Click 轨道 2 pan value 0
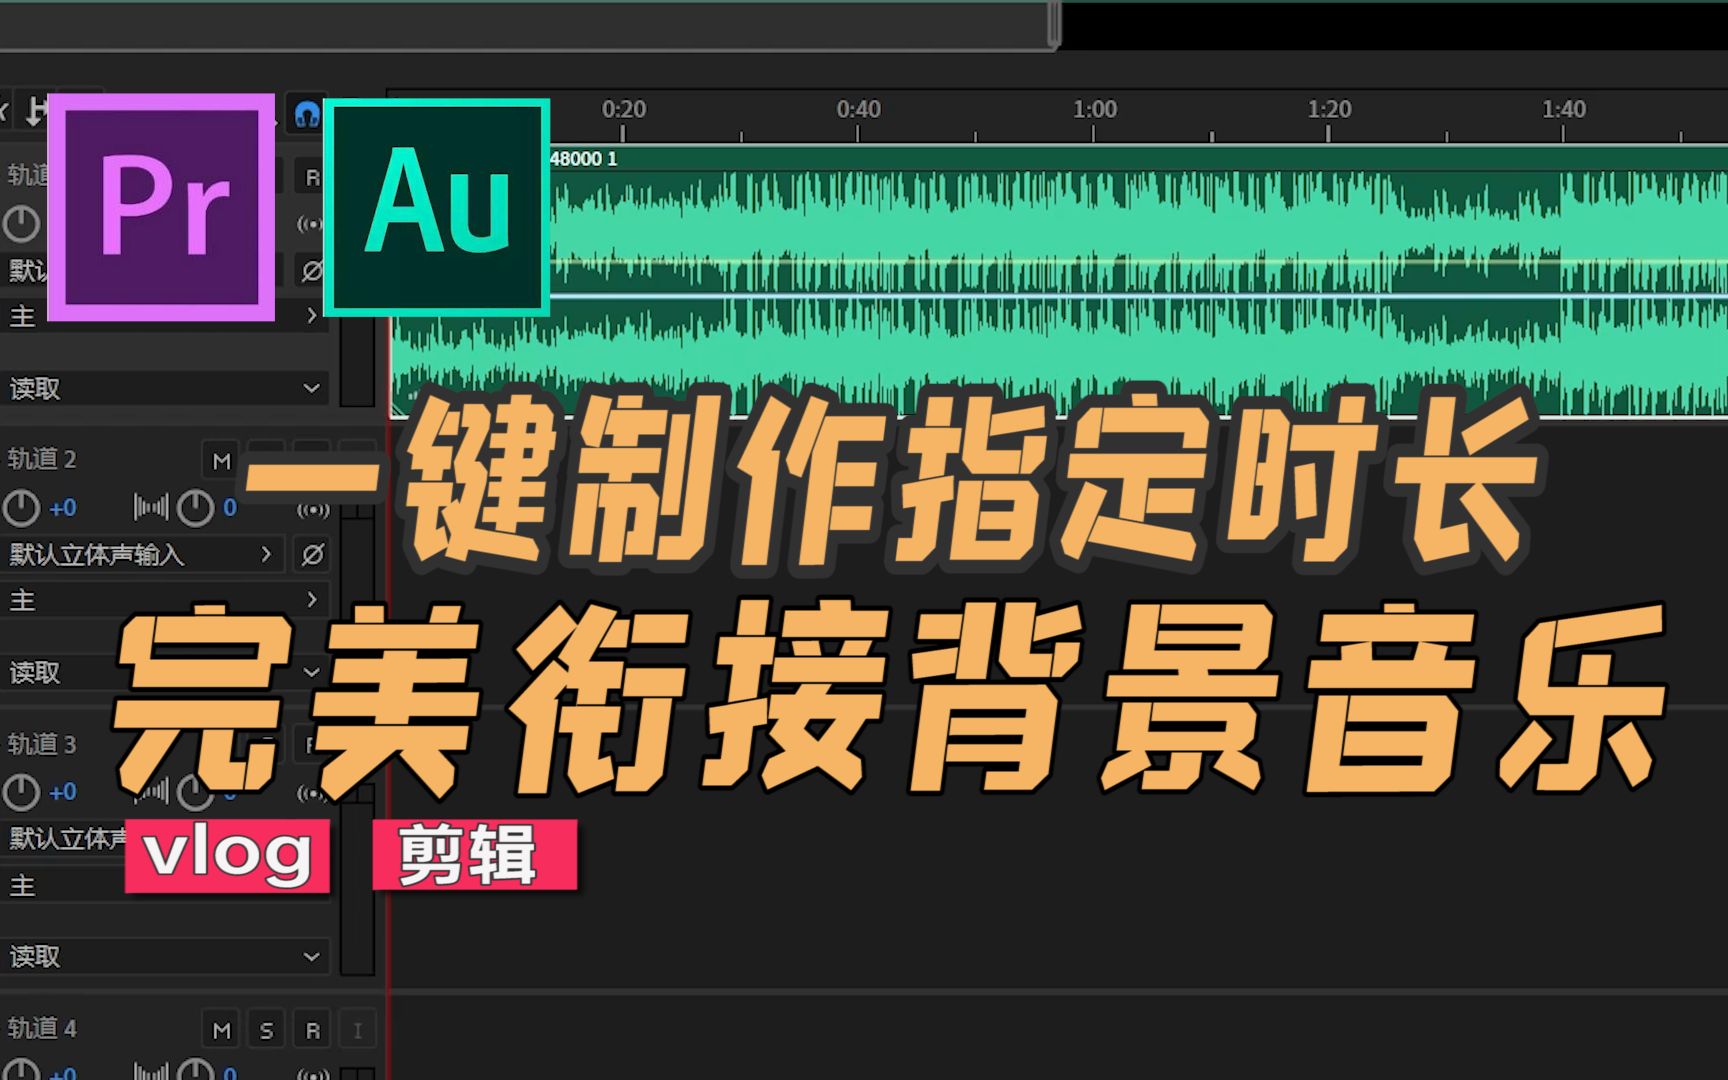The height and width of the screenshot is (1080, 1728). (230, 508)
